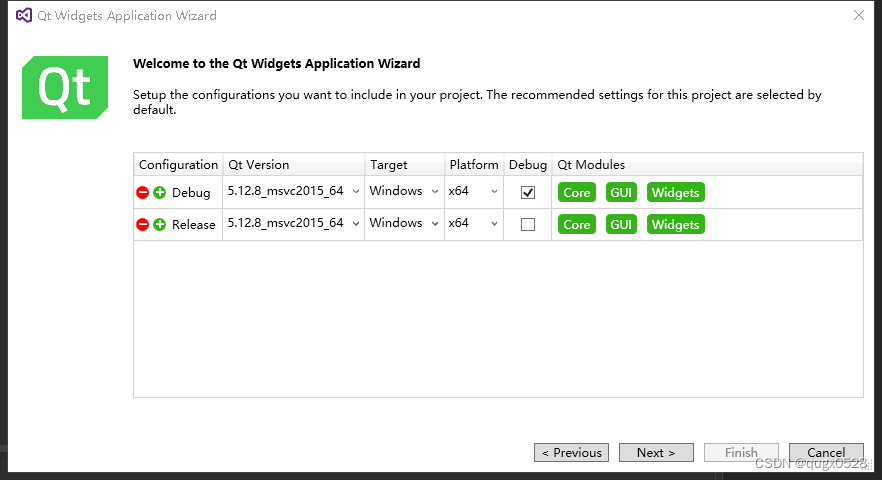Open Target dropdown in Debug row
This screenshot has width=882, height=480.
tap(404, 191)
